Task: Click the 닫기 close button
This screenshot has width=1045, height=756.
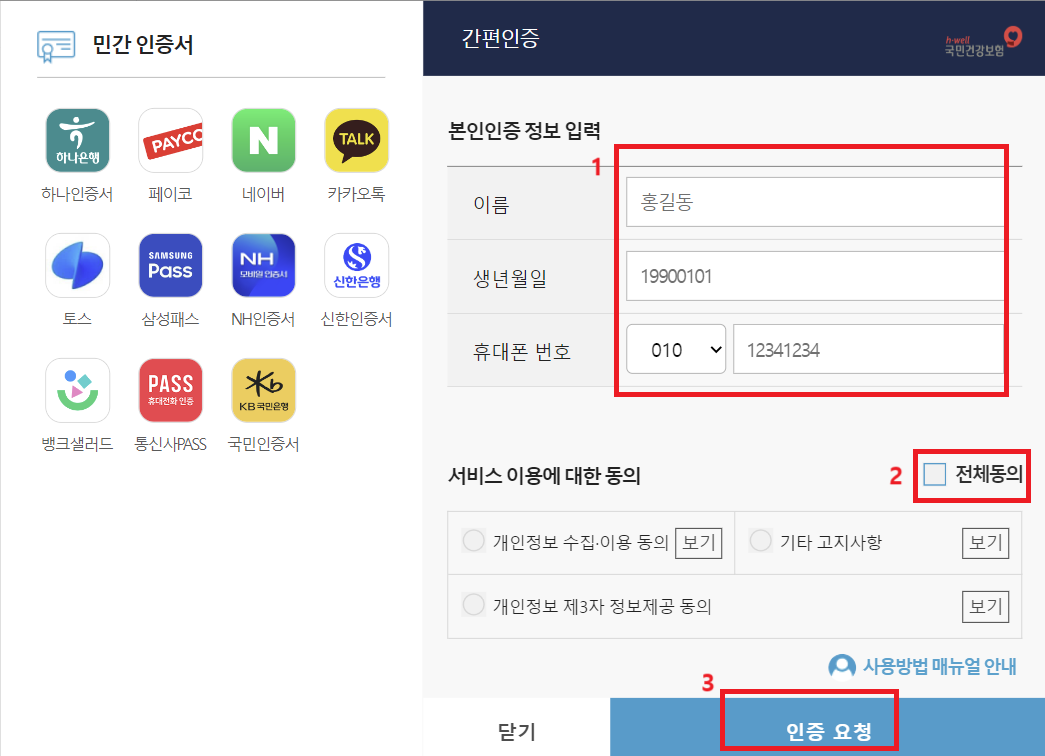Action: (x=517, y=731)
